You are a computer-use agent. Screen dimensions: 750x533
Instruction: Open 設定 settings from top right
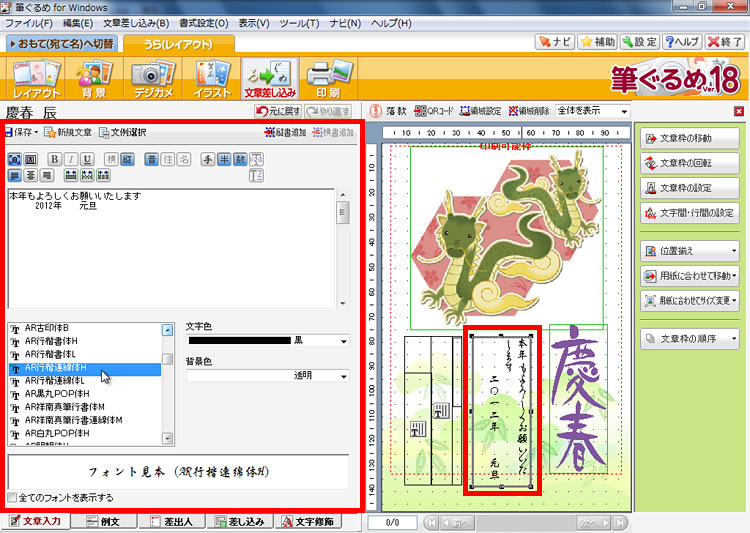[x=640, y=42]
